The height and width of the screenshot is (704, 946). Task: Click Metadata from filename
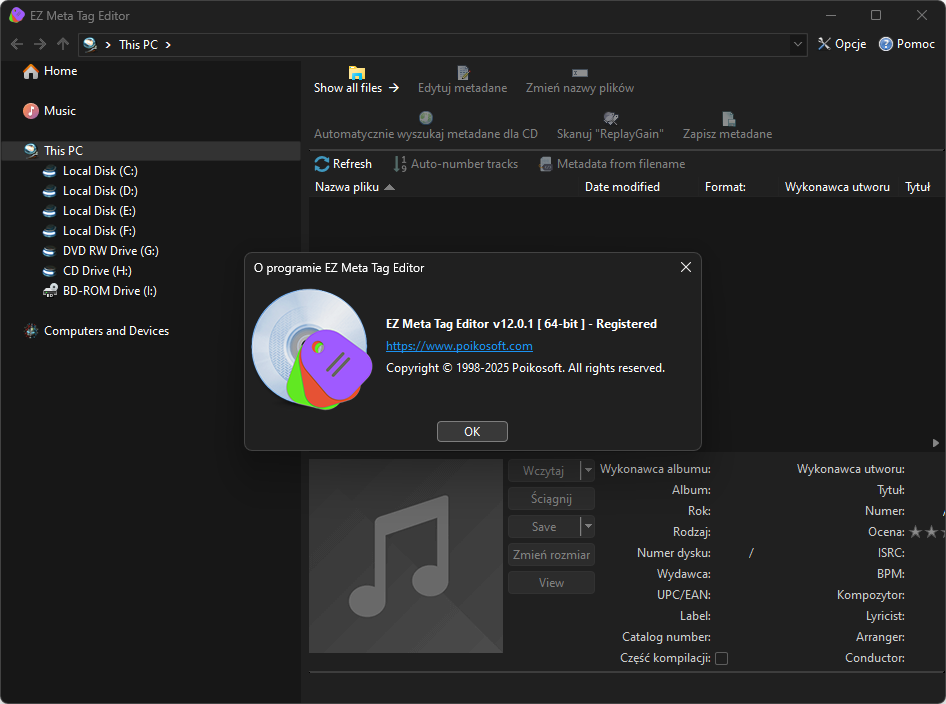pos(612,164)
